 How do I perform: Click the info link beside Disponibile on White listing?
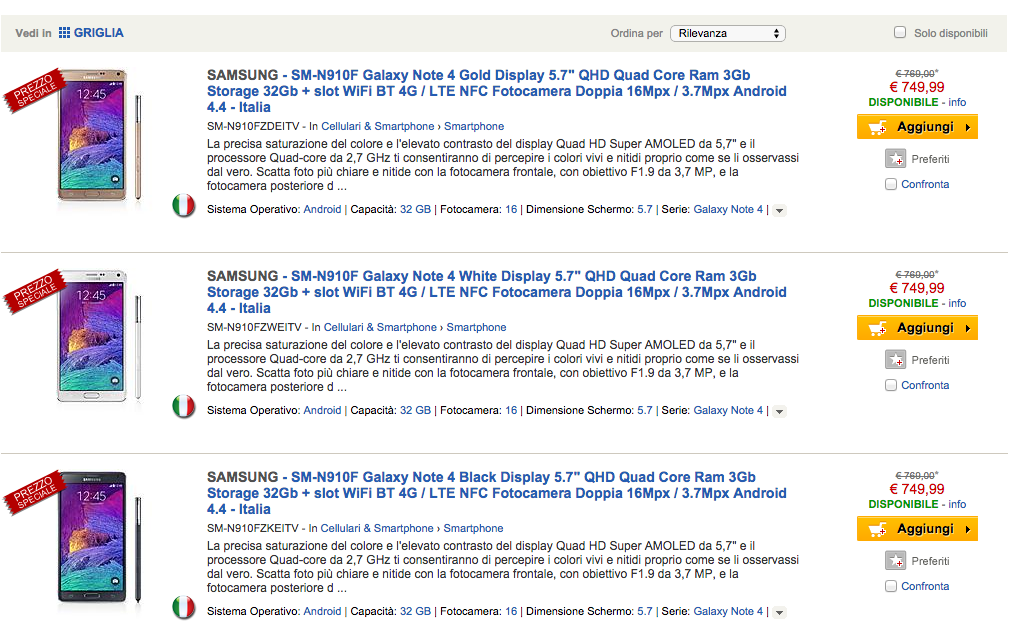click(x=957, y=303)
